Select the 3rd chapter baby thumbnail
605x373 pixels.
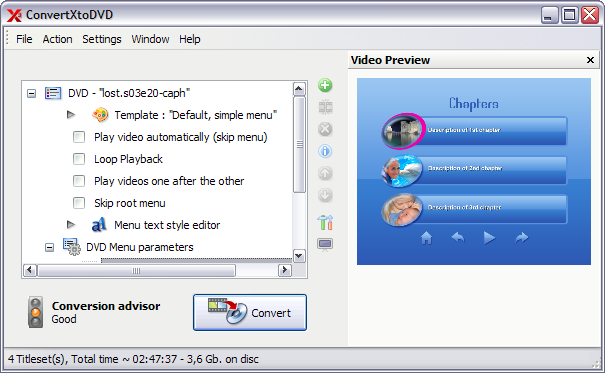pos(402,209)
